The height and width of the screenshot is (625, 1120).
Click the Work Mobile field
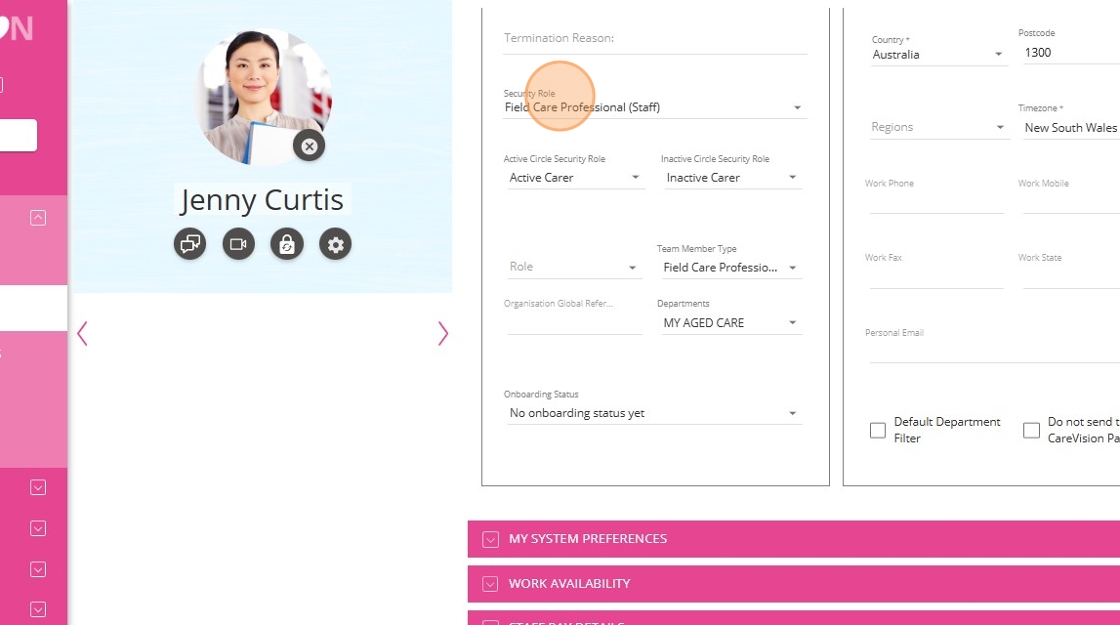pos(1071,203)
